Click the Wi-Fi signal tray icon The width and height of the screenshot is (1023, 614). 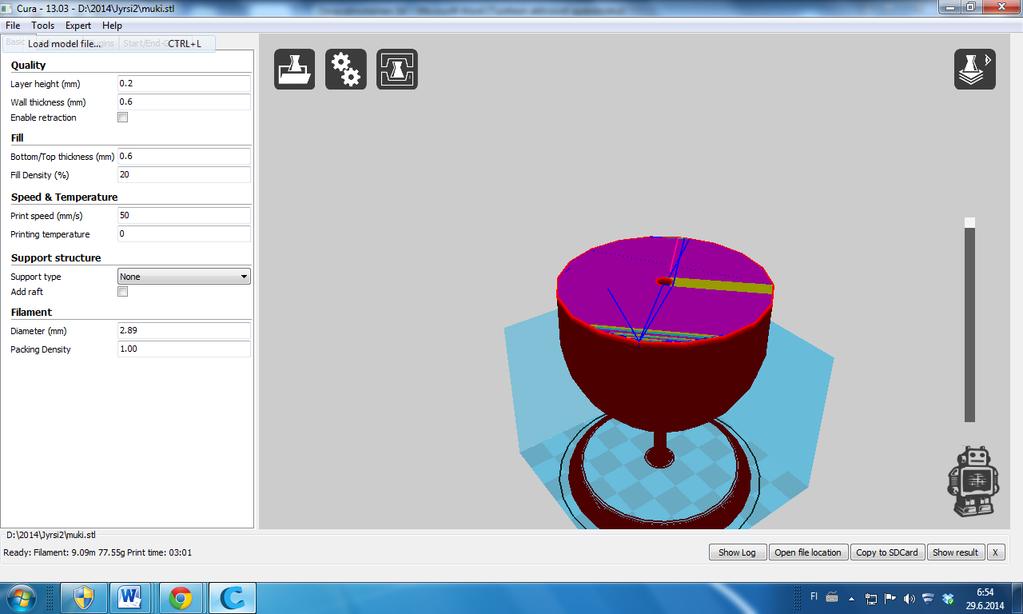(928, 598)
